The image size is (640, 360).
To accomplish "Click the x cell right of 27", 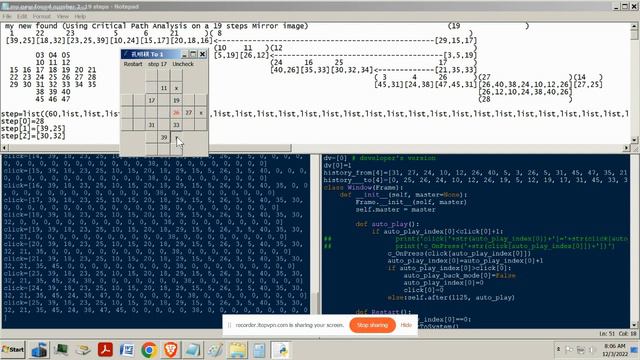I will click(200, 112).
